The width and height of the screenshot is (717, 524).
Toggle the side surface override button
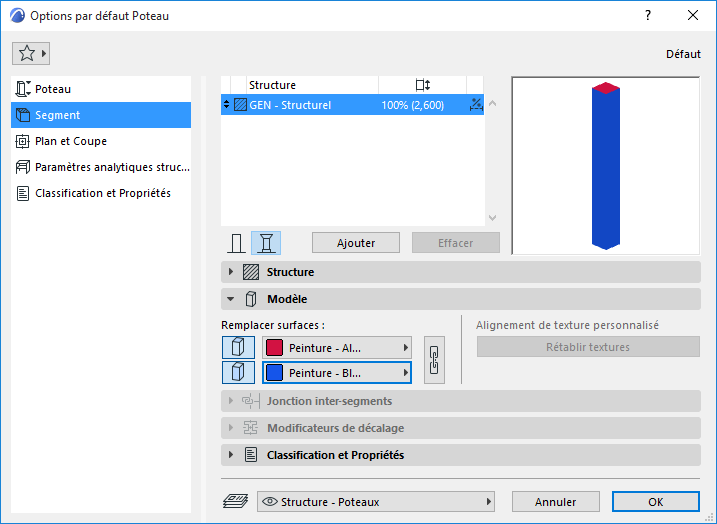pyautogui.click(x=238, y=372)
